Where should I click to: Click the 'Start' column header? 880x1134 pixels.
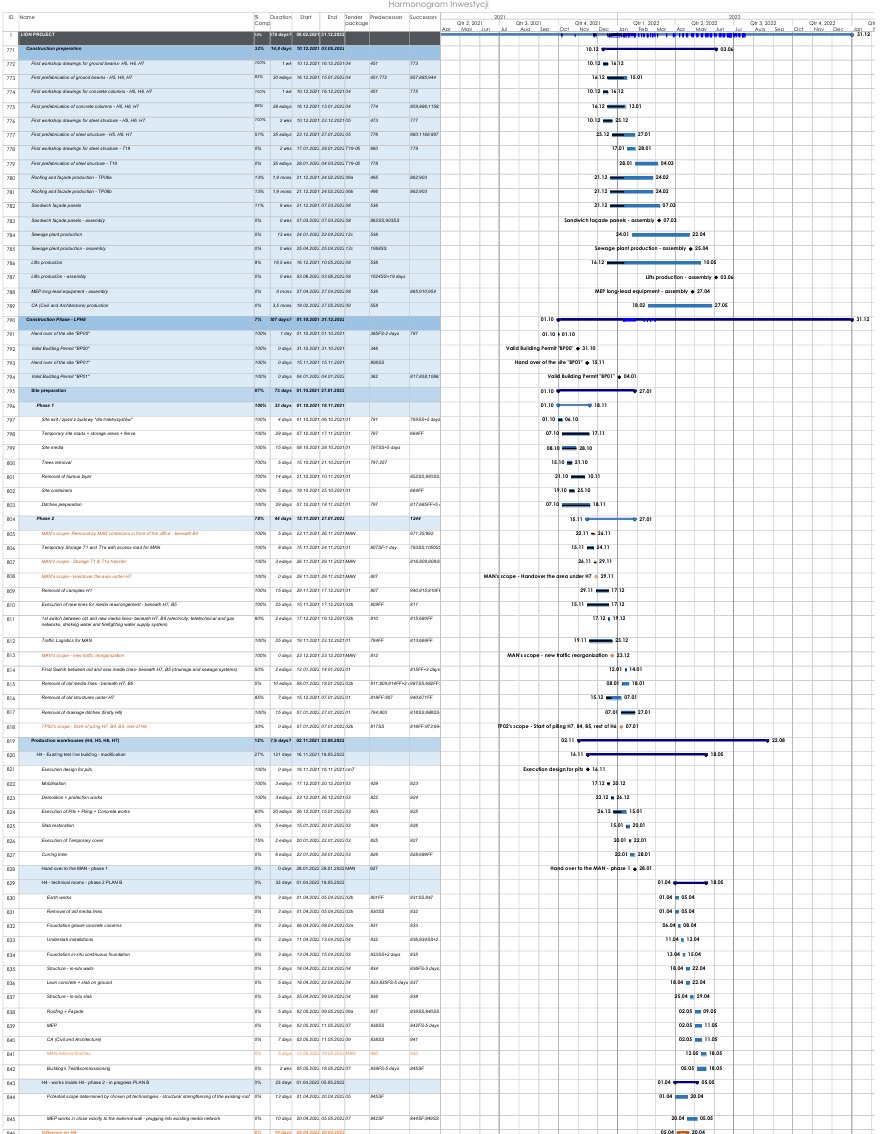[x=306, y=17]
